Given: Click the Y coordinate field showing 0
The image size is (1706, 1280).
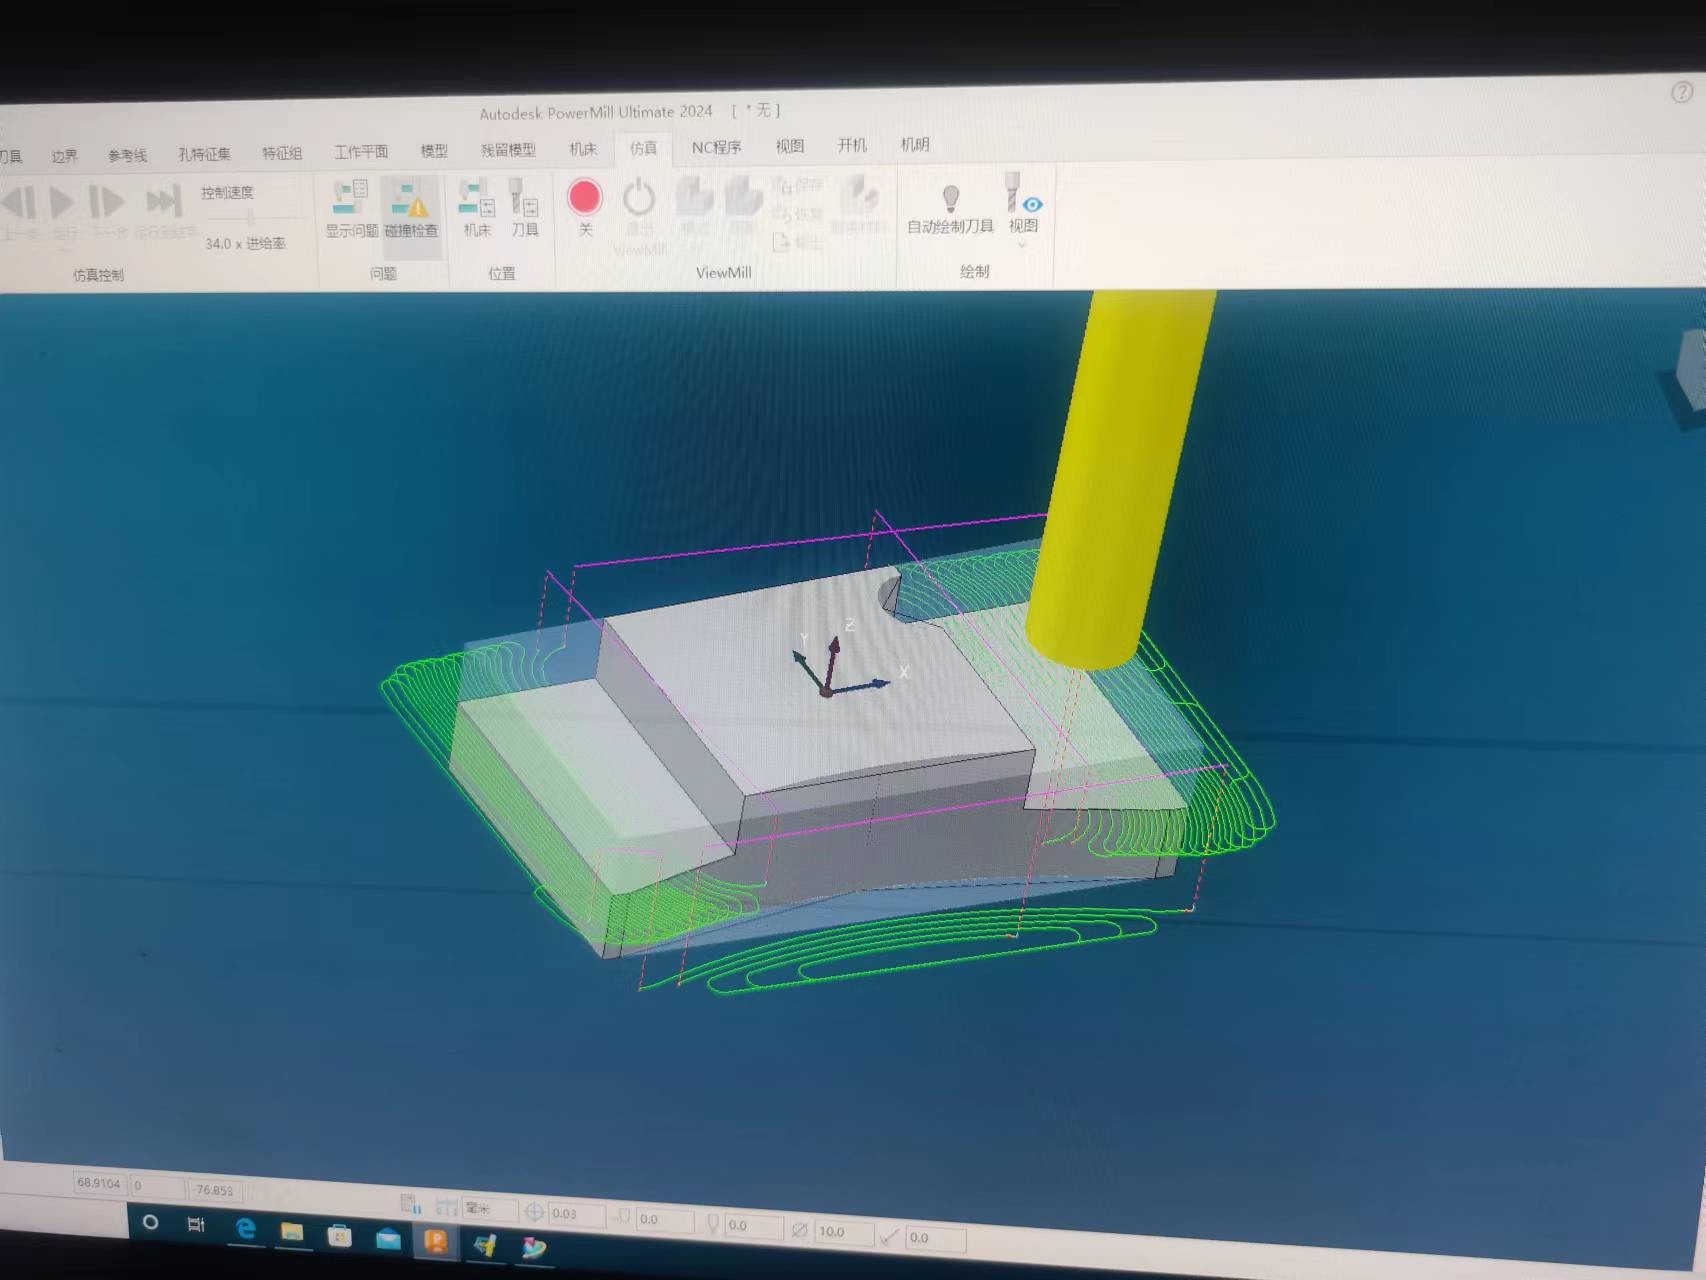Looking at the screenshot, I should tap(158, 1186).
